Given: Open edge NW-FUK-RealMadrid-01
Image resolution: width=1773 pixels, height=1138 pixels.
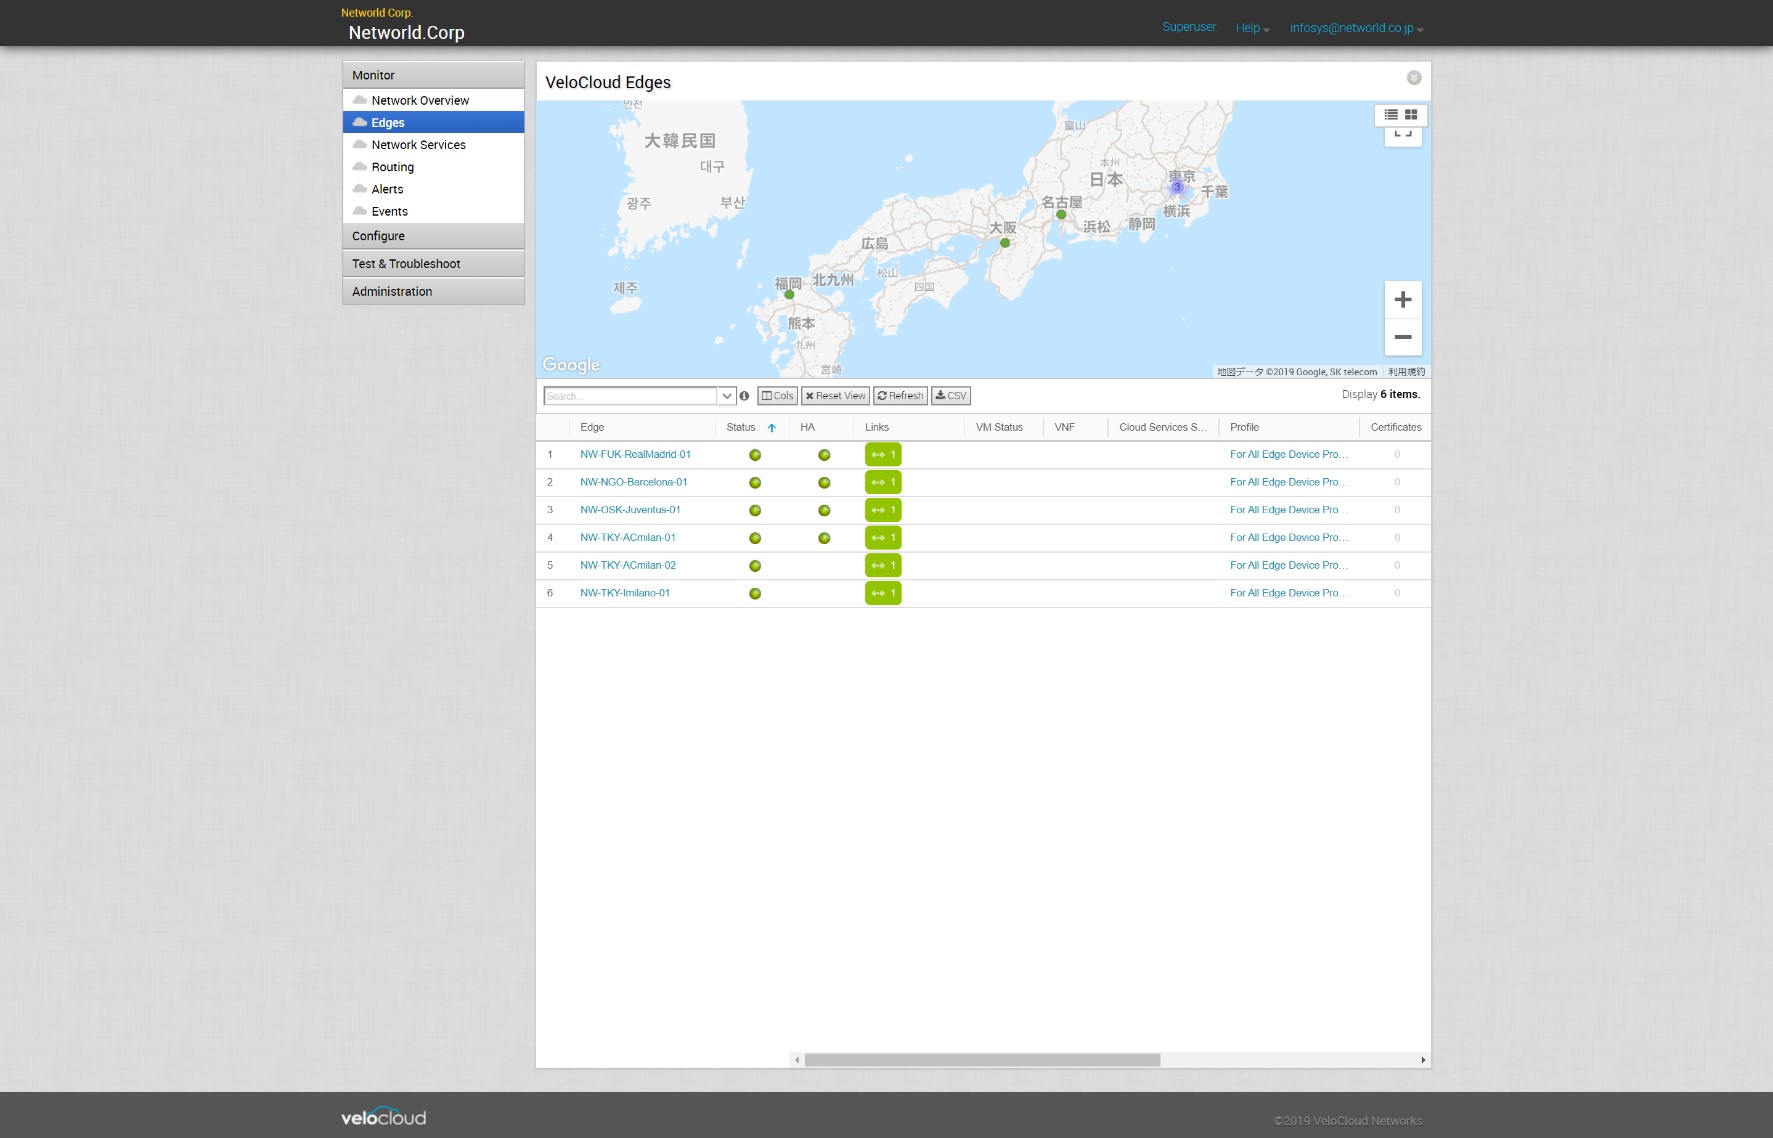Looking at the screenshot, I should [635, 454].
